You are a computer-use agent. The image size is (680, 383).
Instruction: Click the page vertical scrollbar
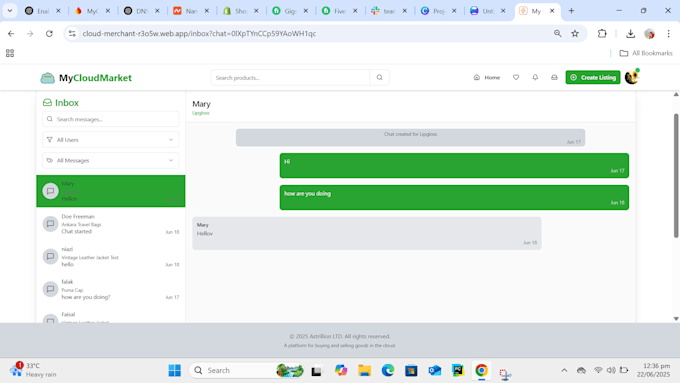[676, 176]
